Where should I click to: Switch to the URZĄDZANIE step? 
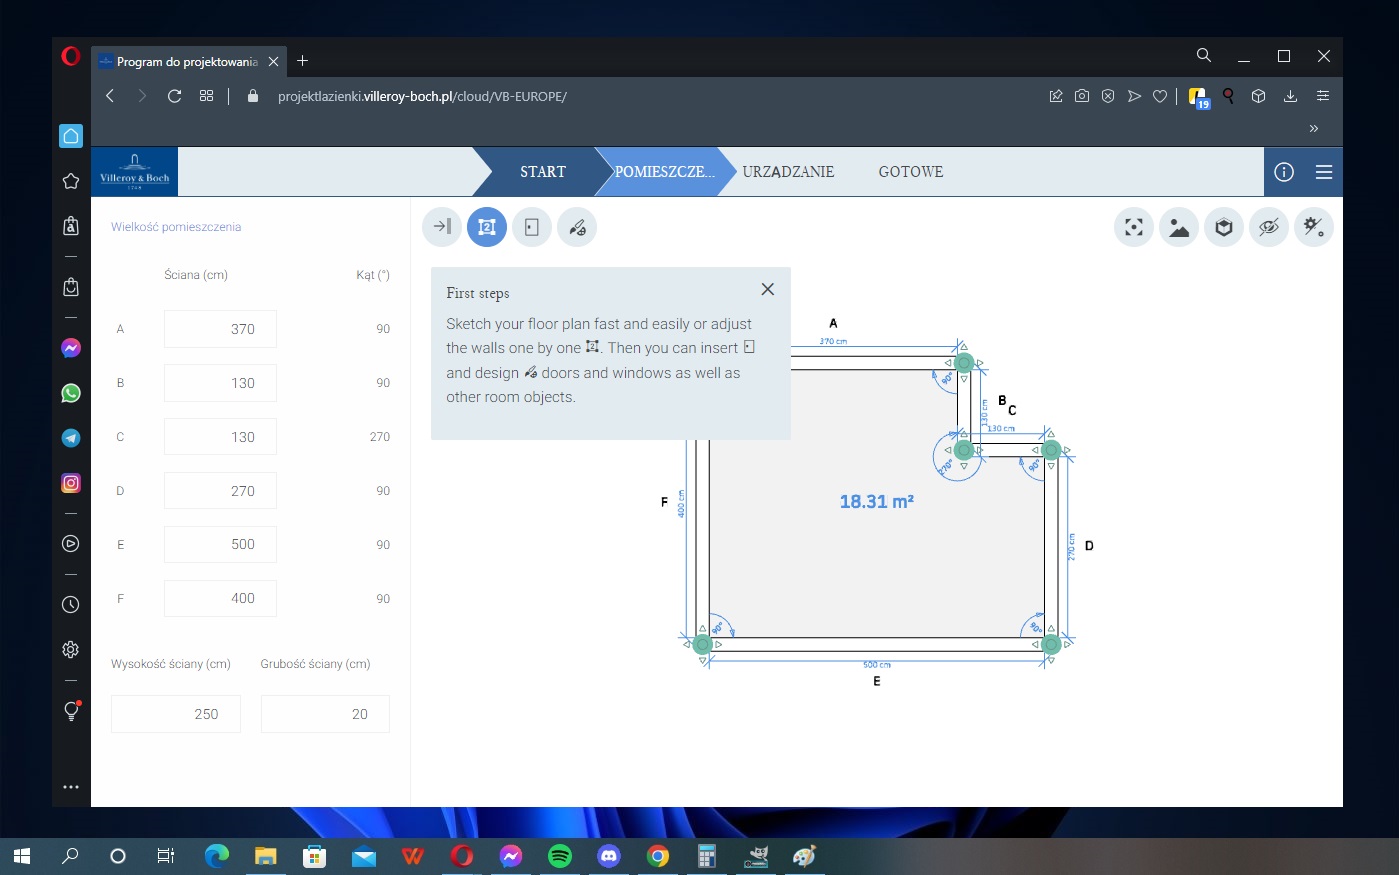point(788,172)
